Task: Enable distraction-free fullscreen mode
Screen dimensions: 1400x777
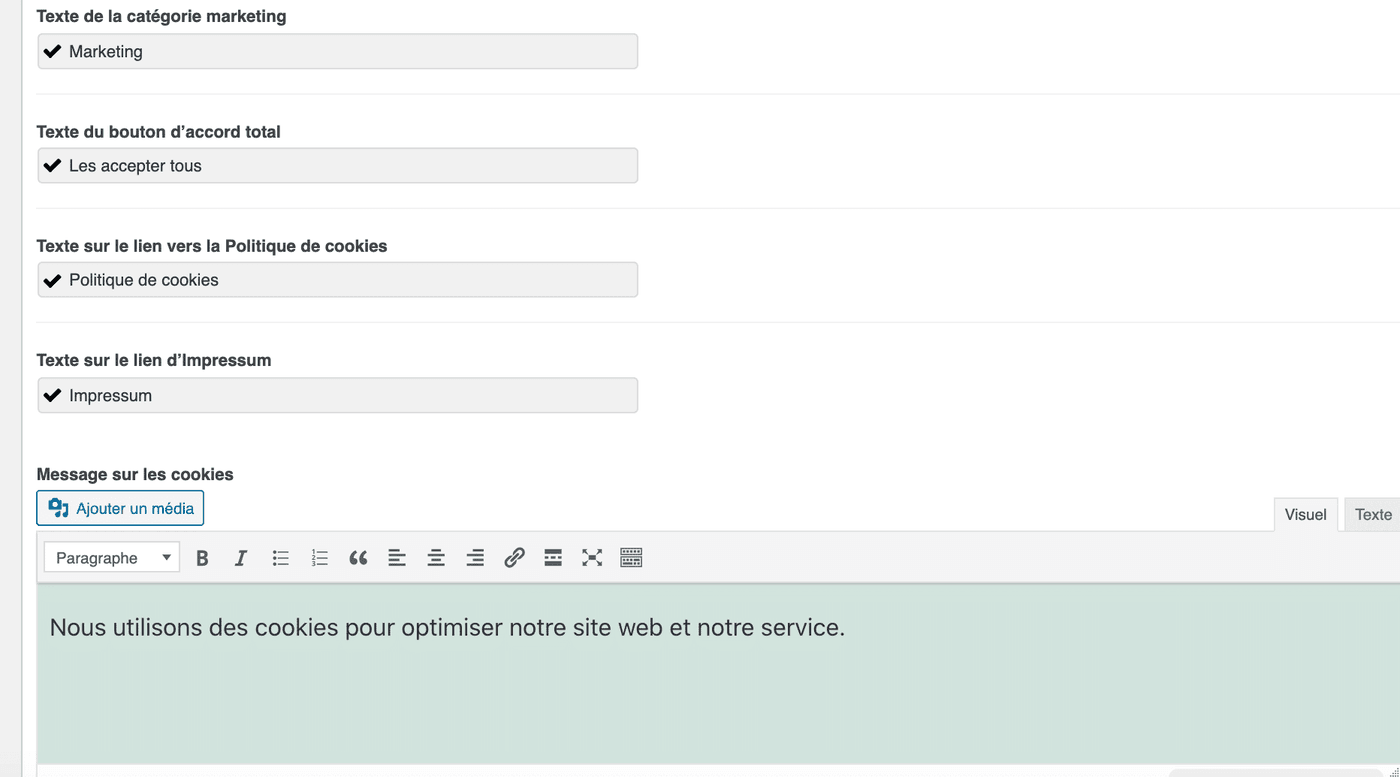Action: [x=592, y=558]
